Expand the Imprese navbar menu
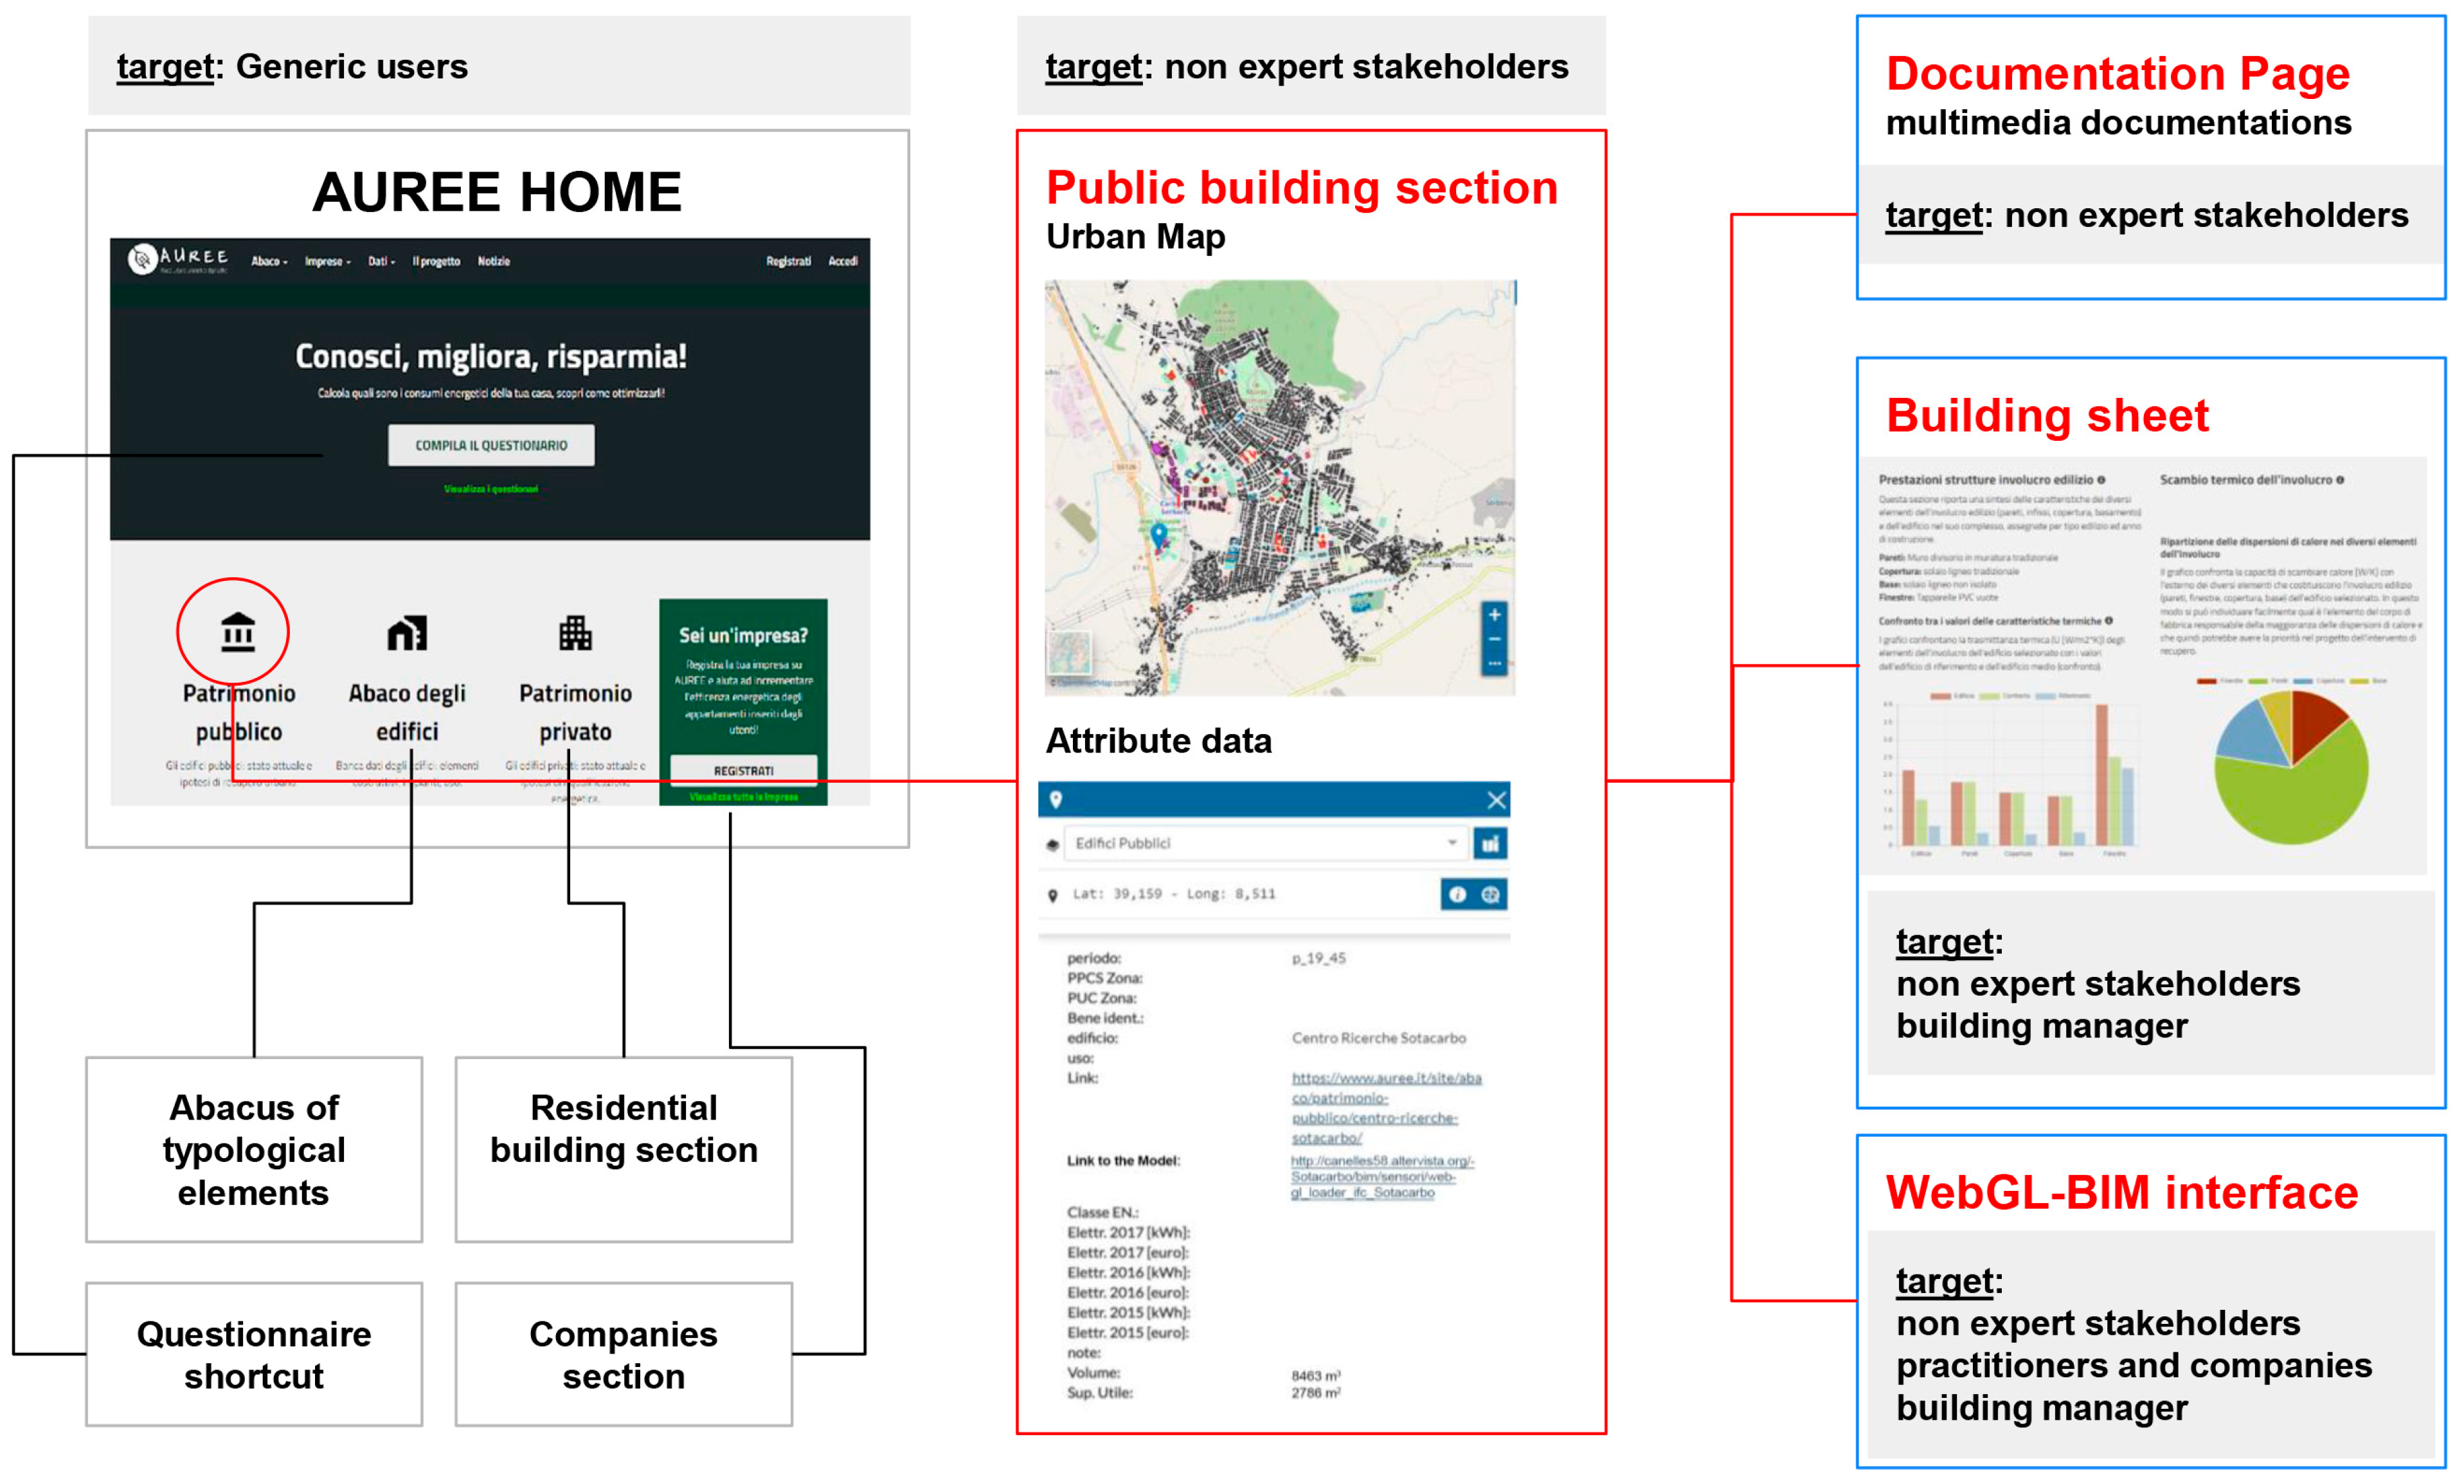This screenshot has width=2464, height=1484. click(x=327, y=262)
